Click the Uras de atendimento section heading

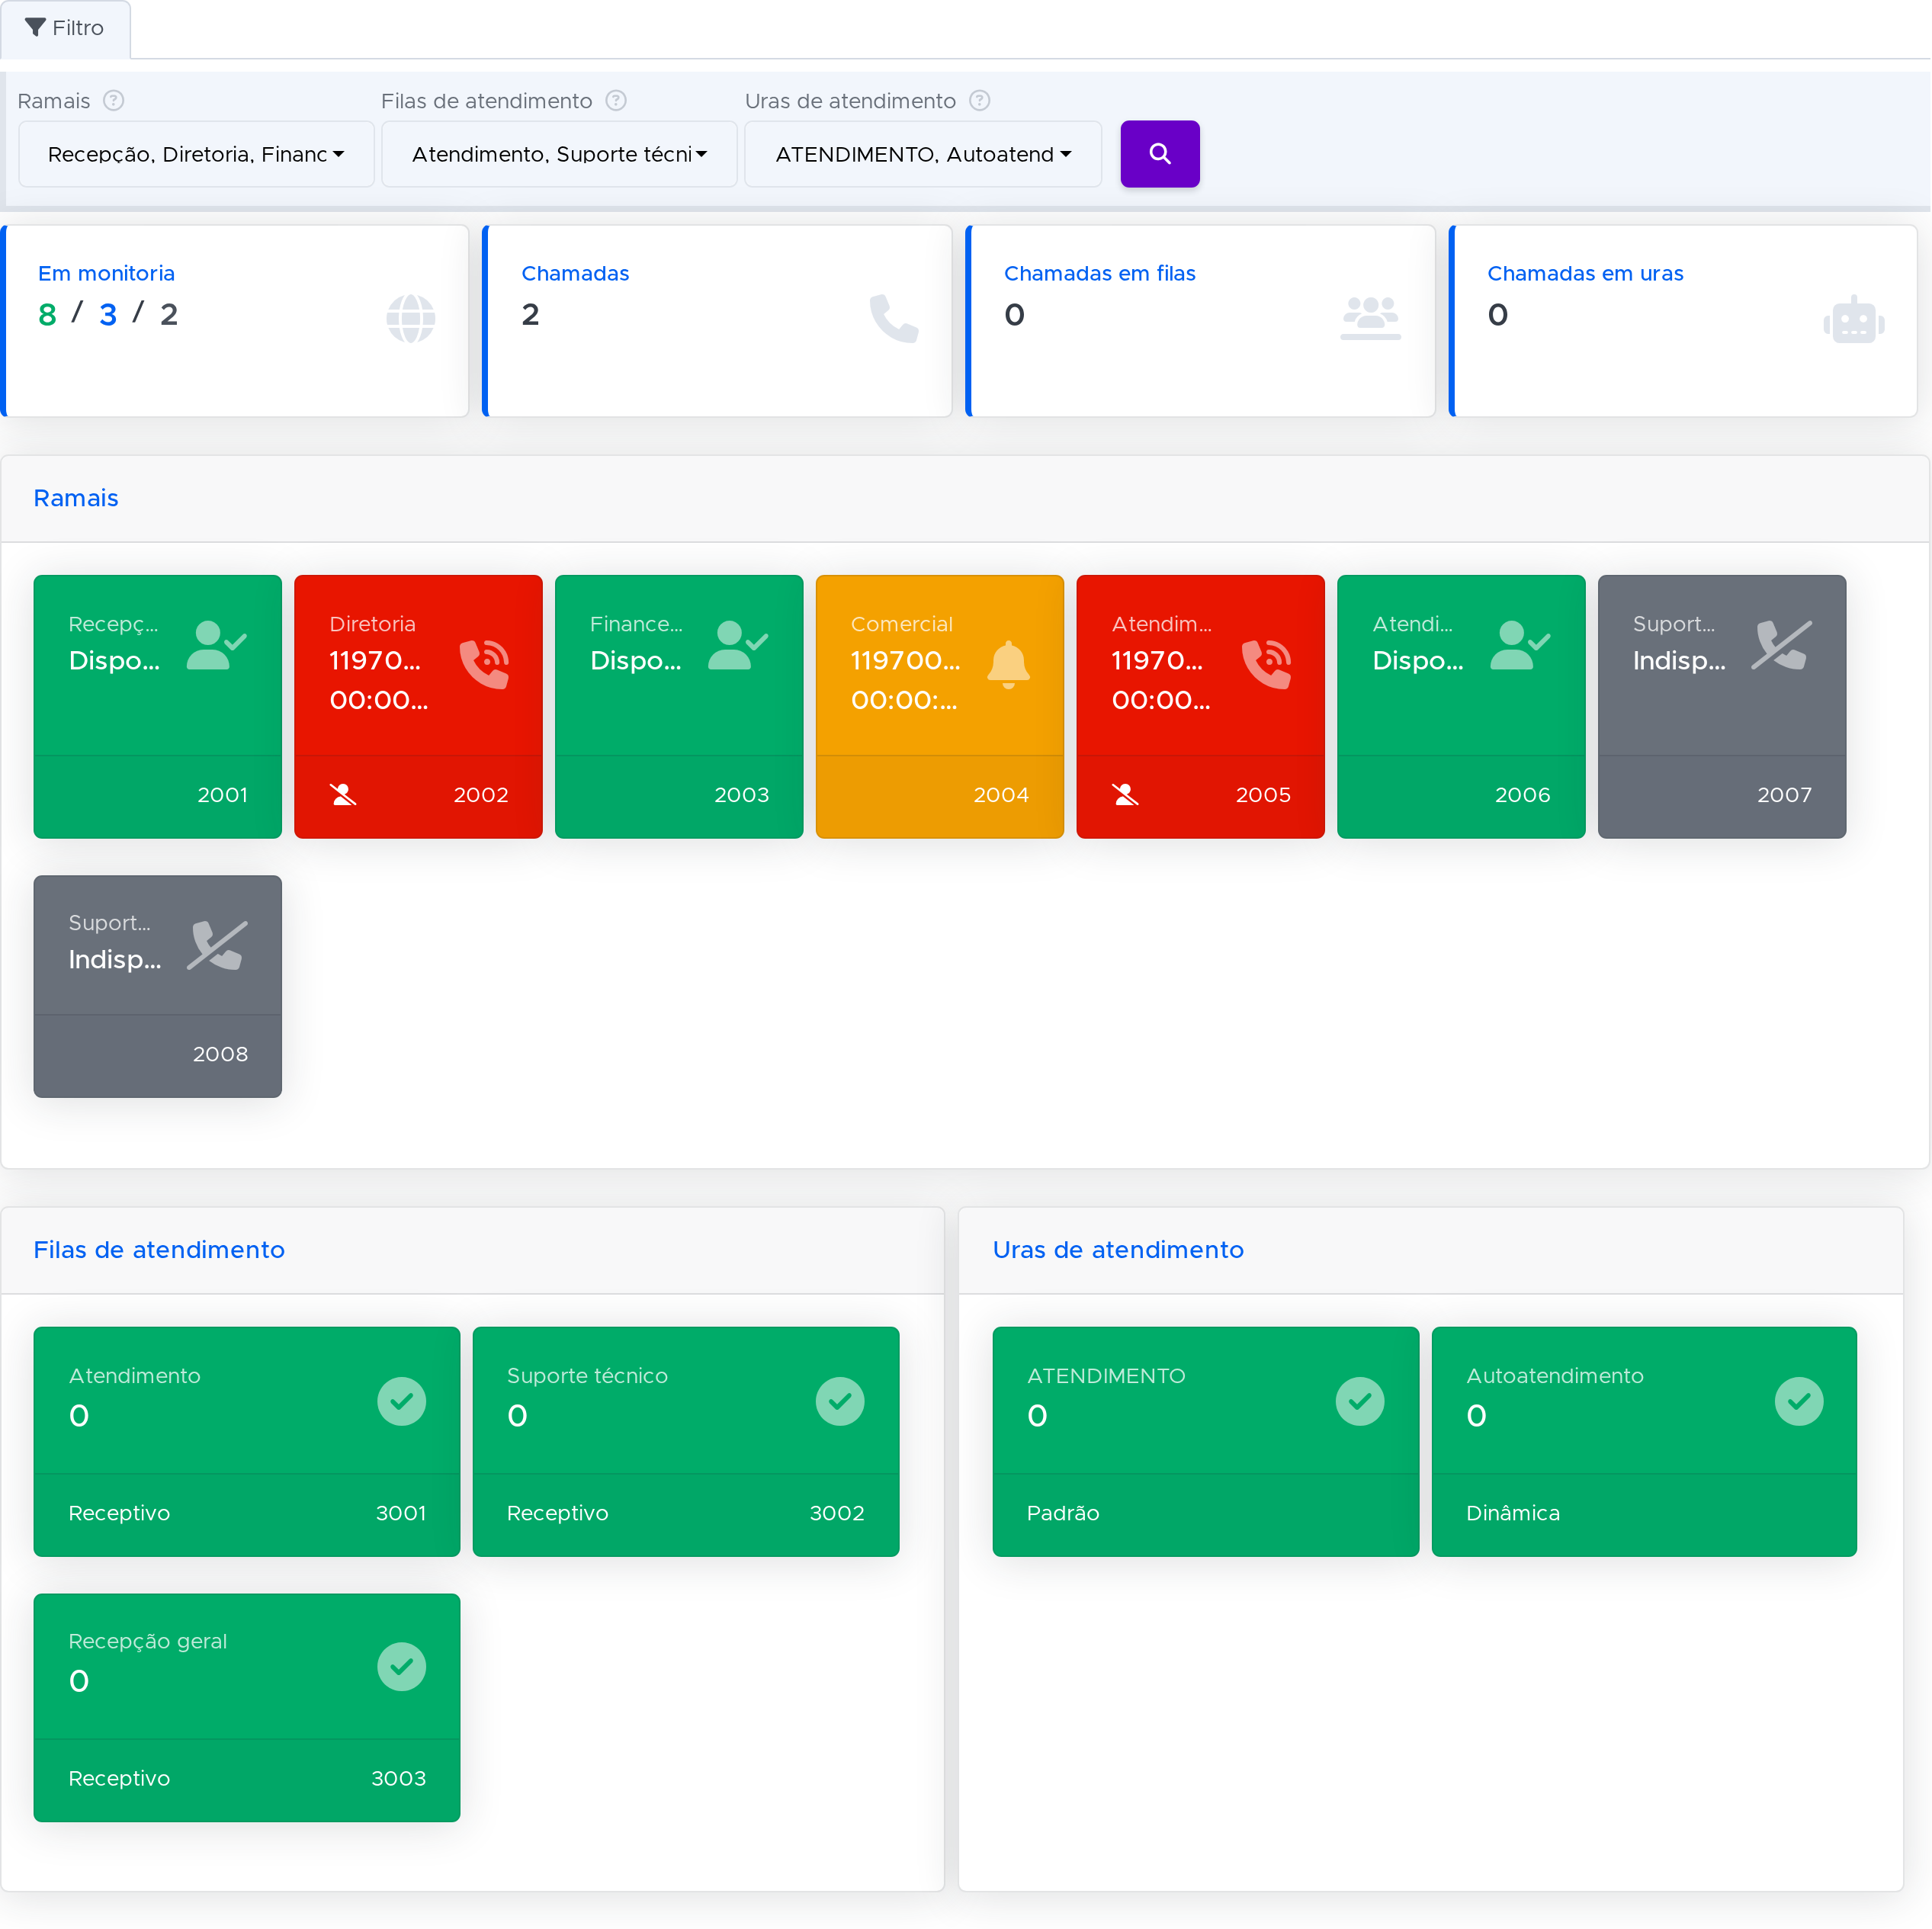[x=1118, y=1249]
